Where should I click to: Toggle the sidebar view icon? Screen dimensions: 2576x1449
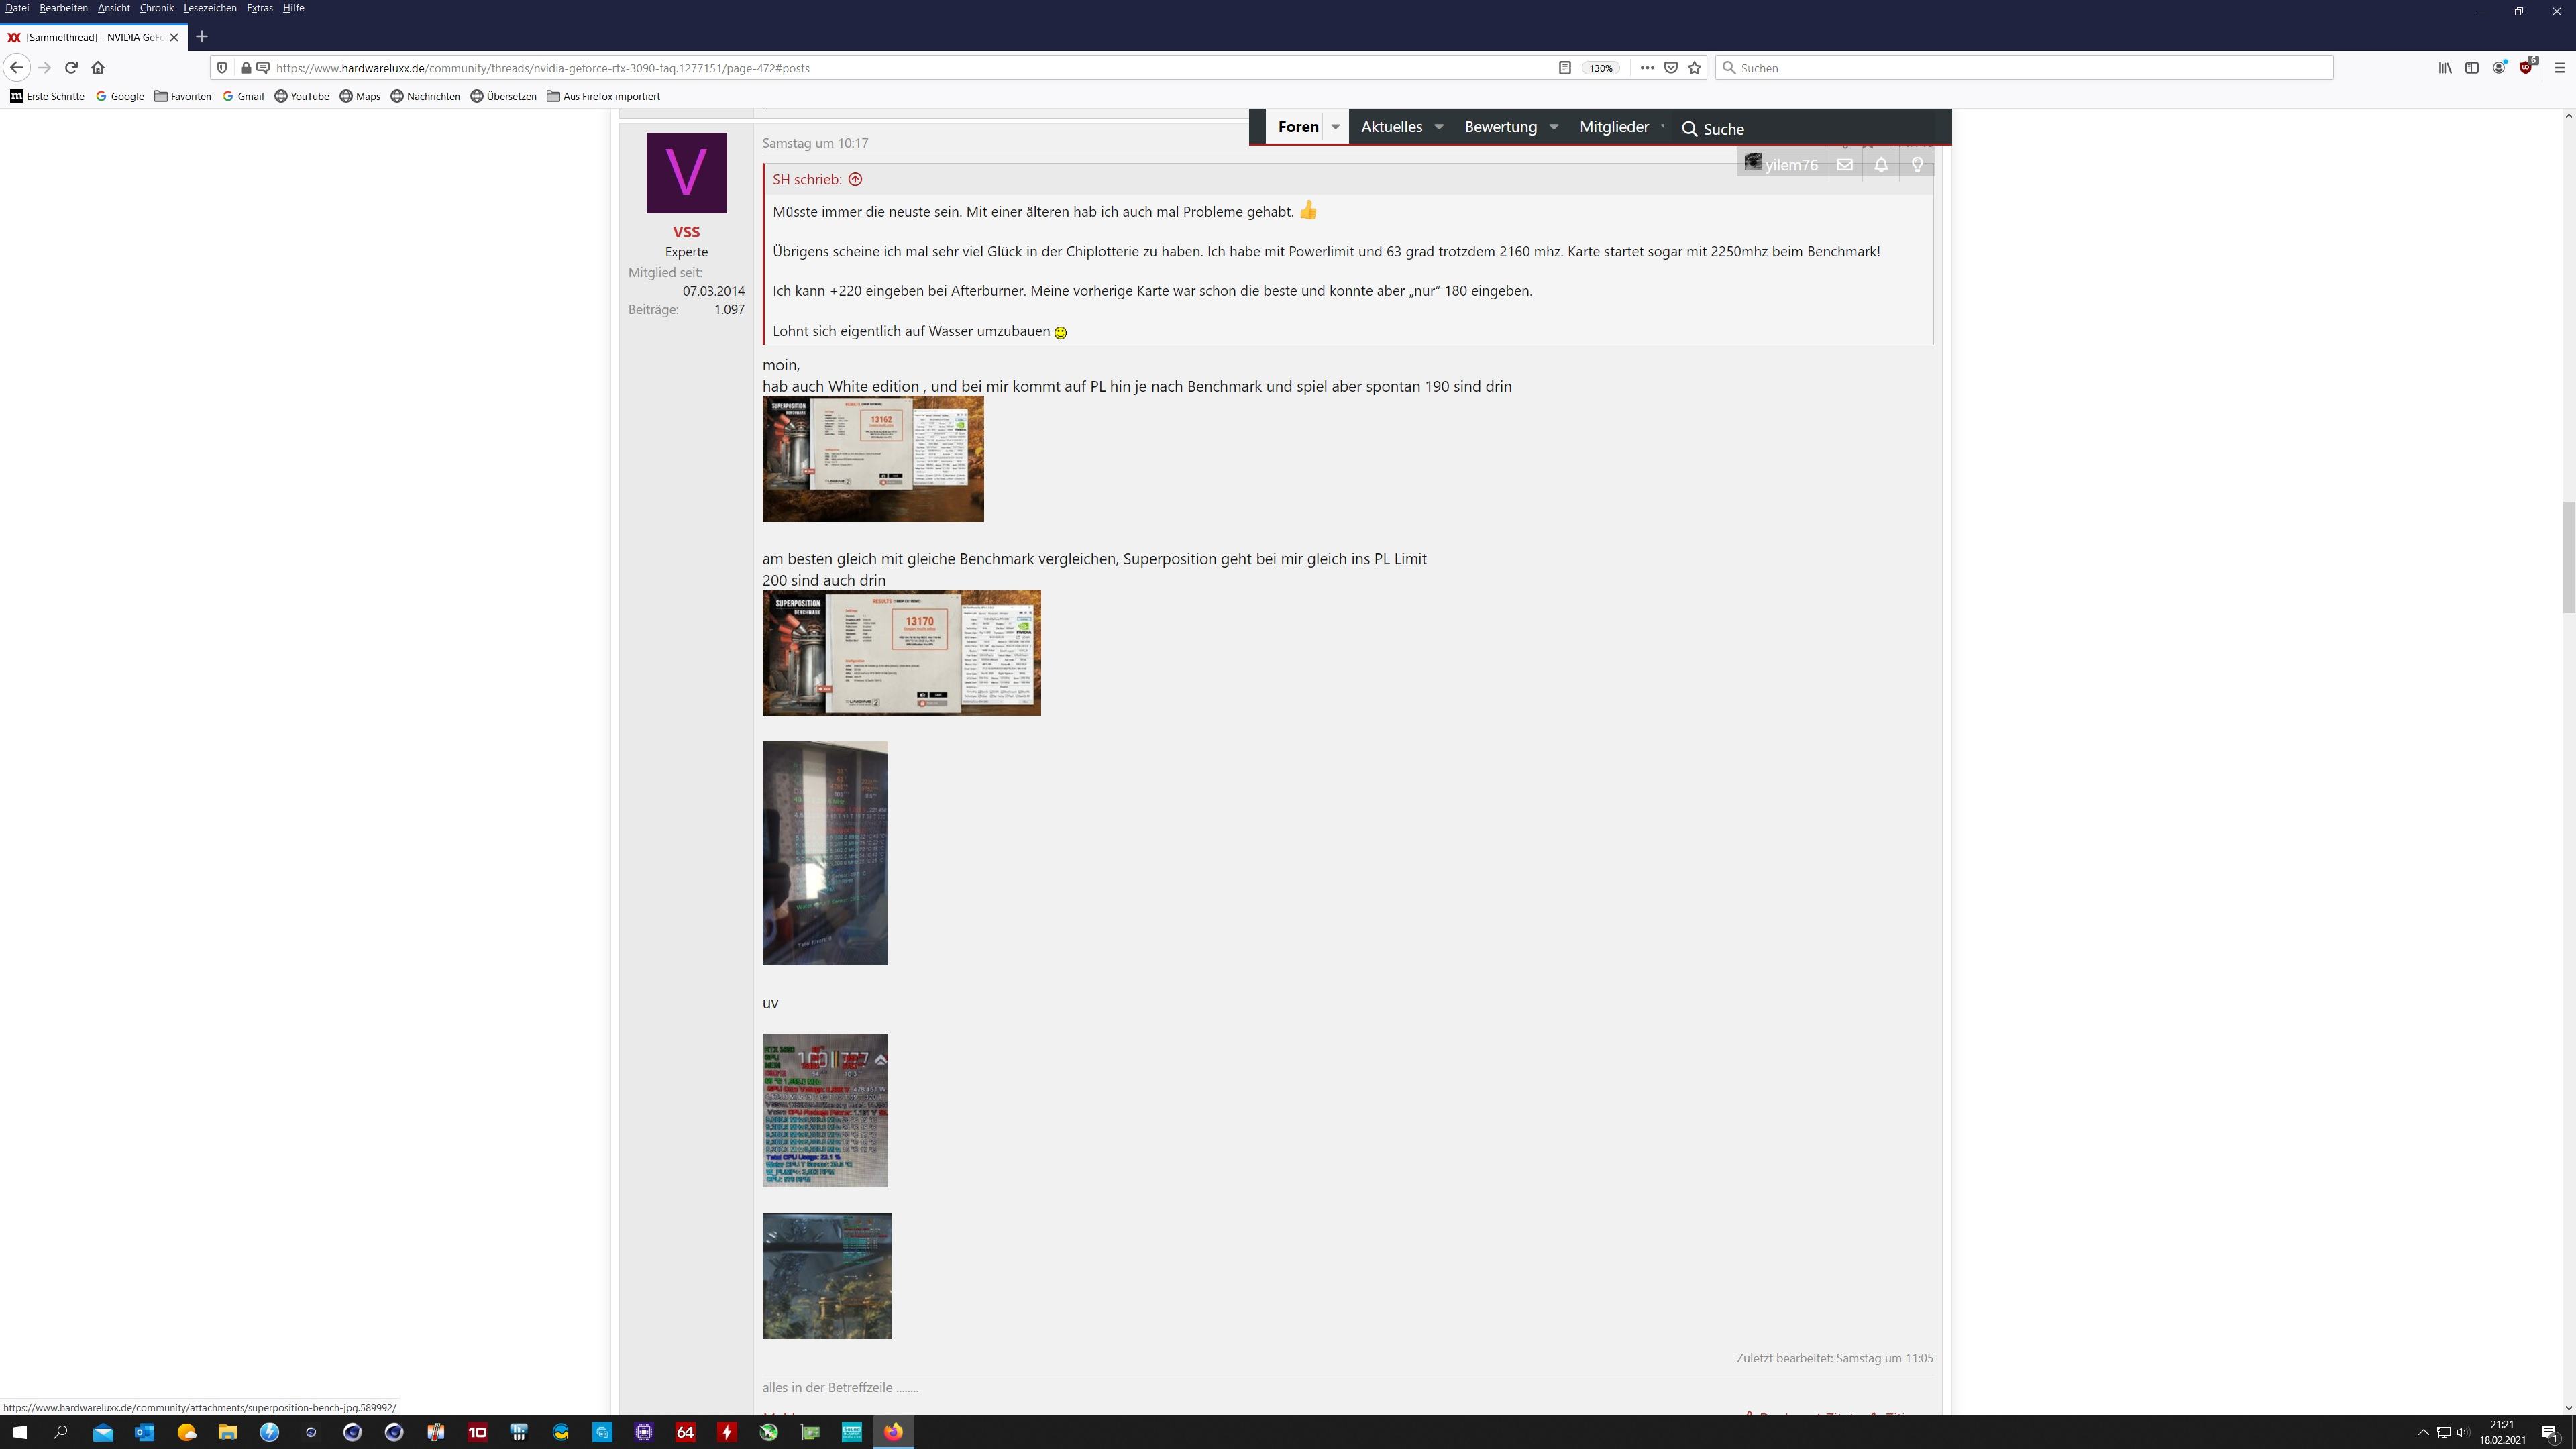(2471, 68)
